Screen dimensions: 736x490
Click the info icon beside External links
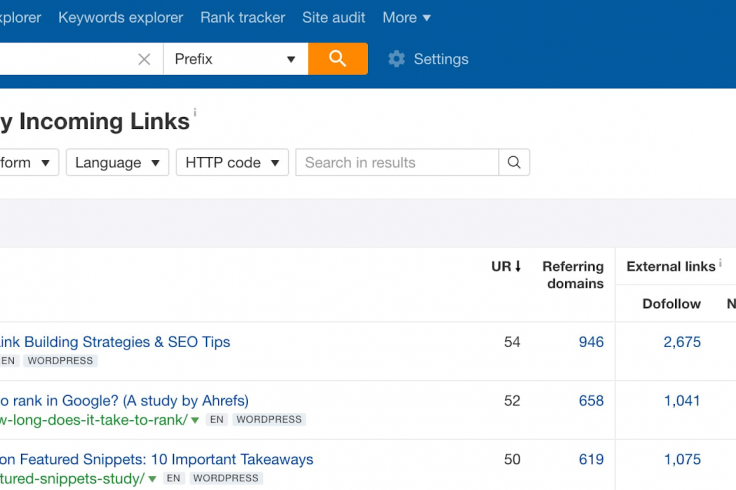721,262
